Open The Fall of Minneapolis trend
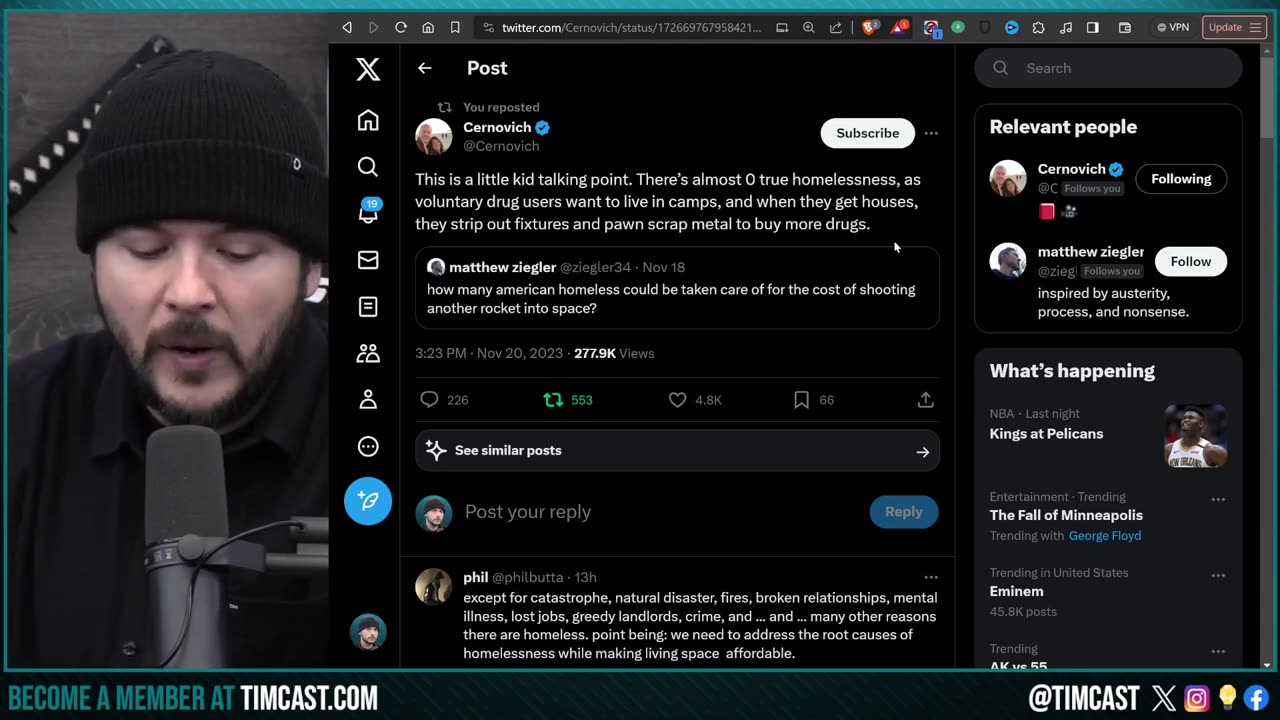The width and height of the screenshot is (1280, 720). coord(1066,515)
